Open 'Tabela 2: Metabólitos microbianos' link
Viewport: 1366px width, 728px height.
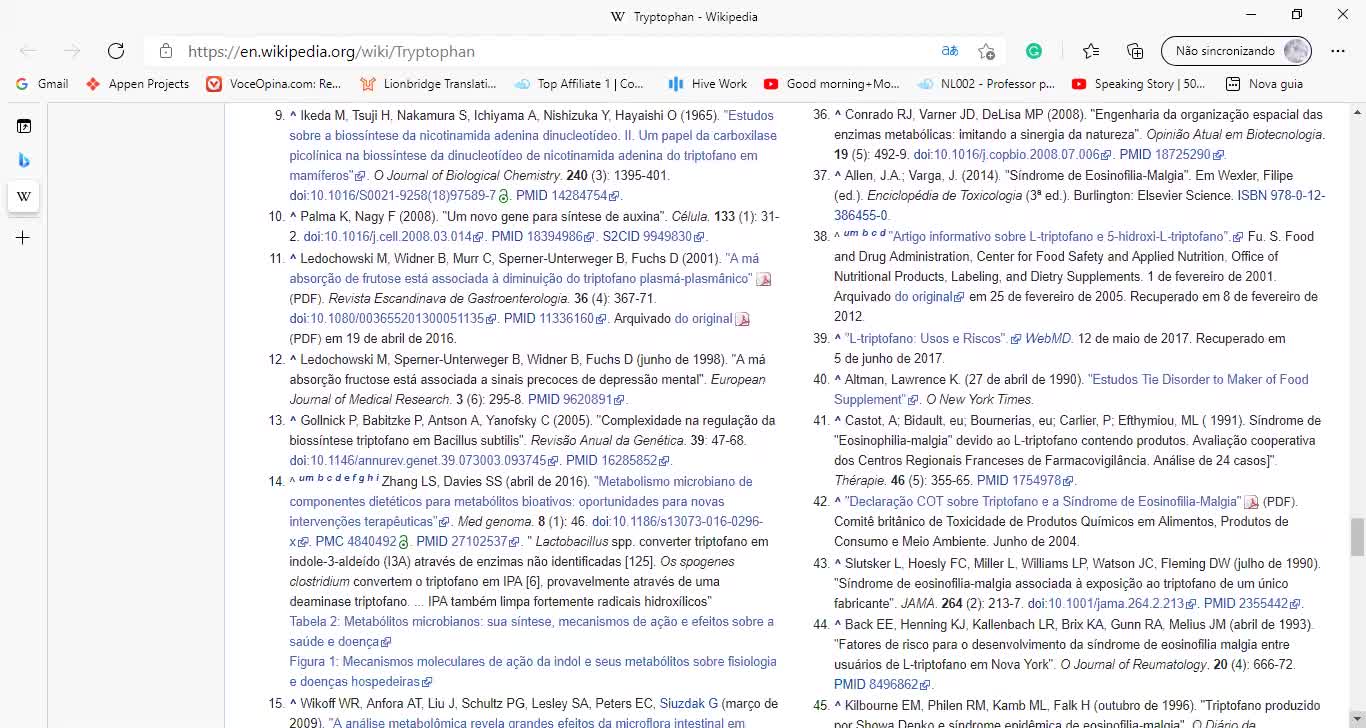pyautogui.click(x=531, y=632)
